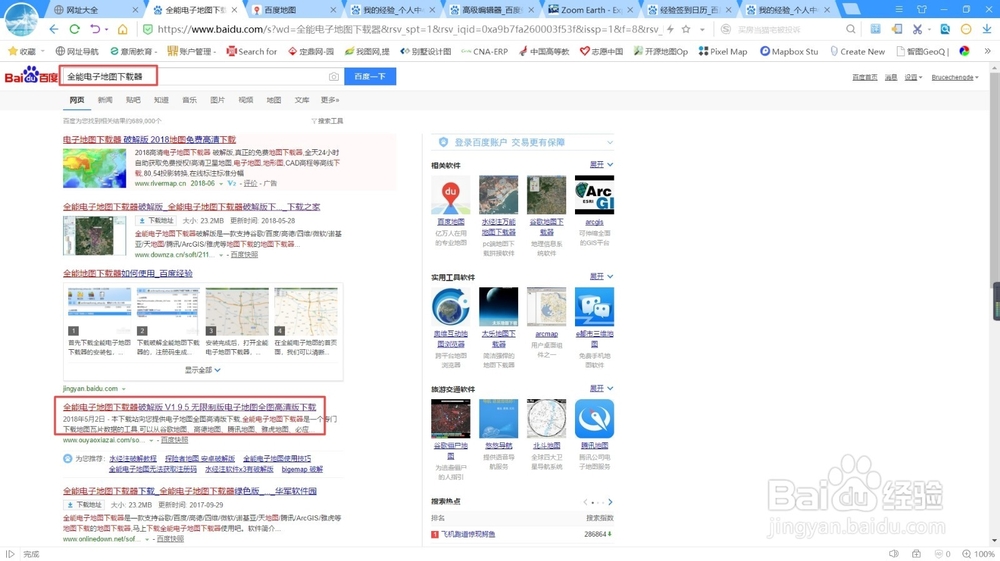Open step 3 thumbnail in jingyan result
This screenshot has height=561, width=1000.
point(237,312)
